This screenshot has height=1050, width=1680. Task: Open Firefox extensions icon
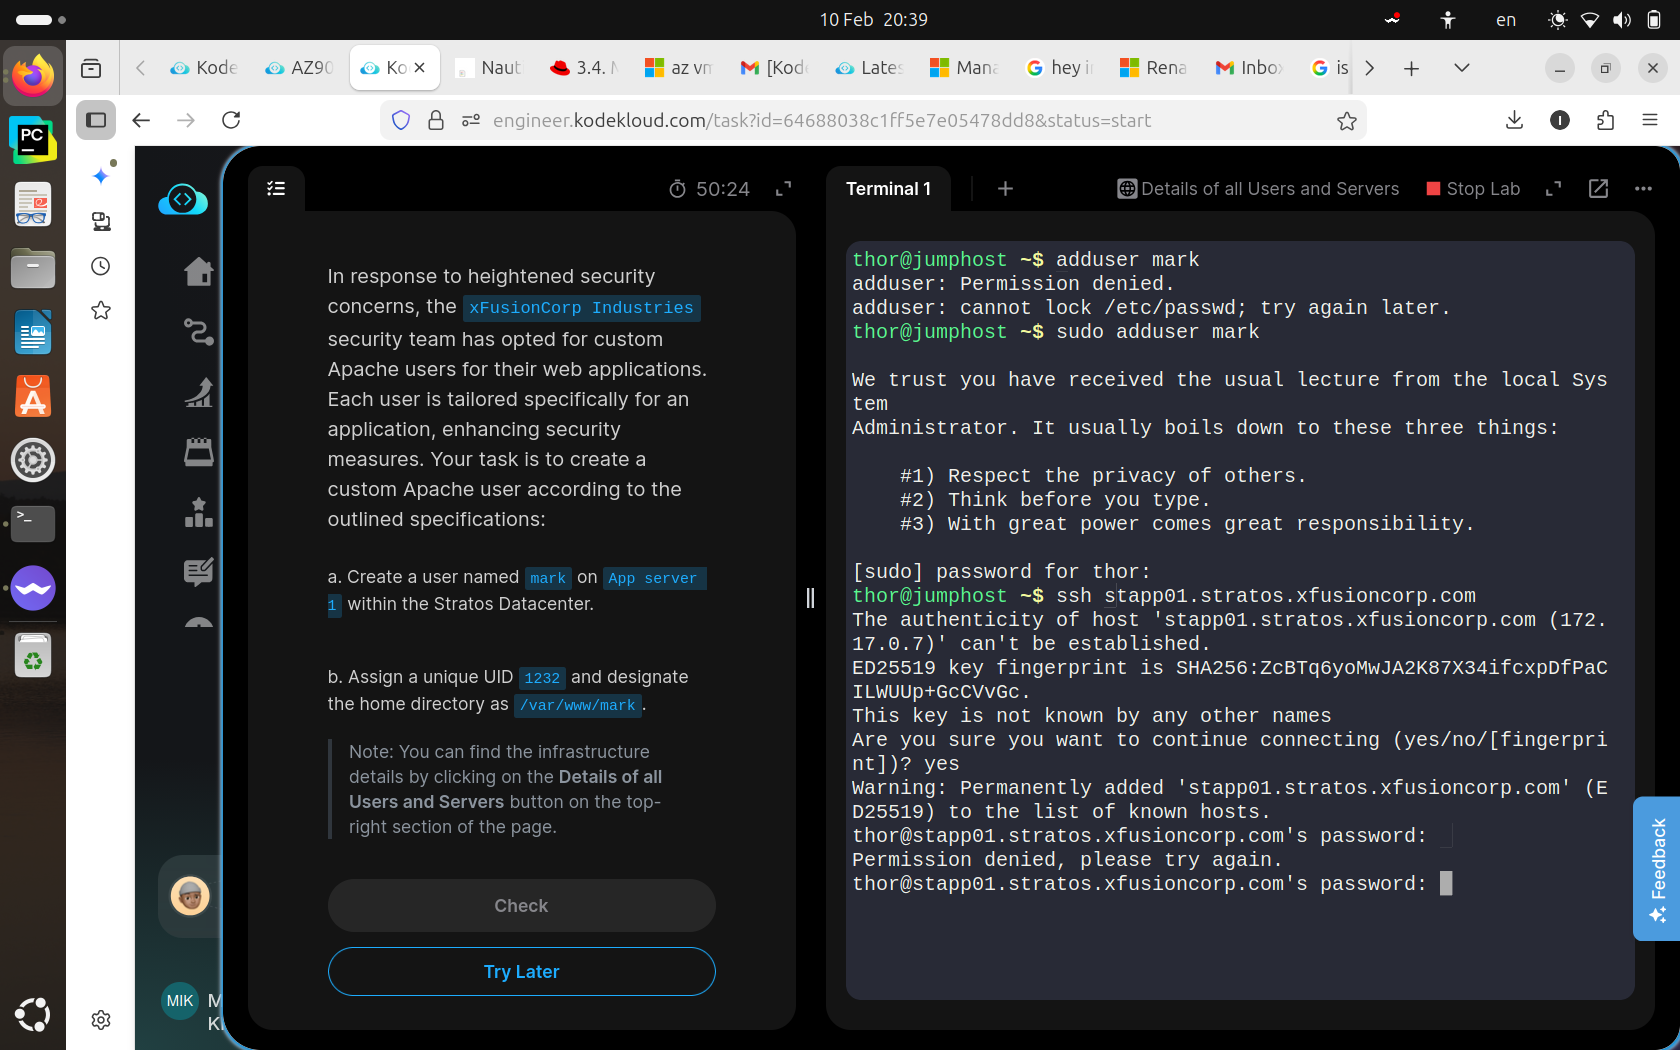tap(1605, 121)
